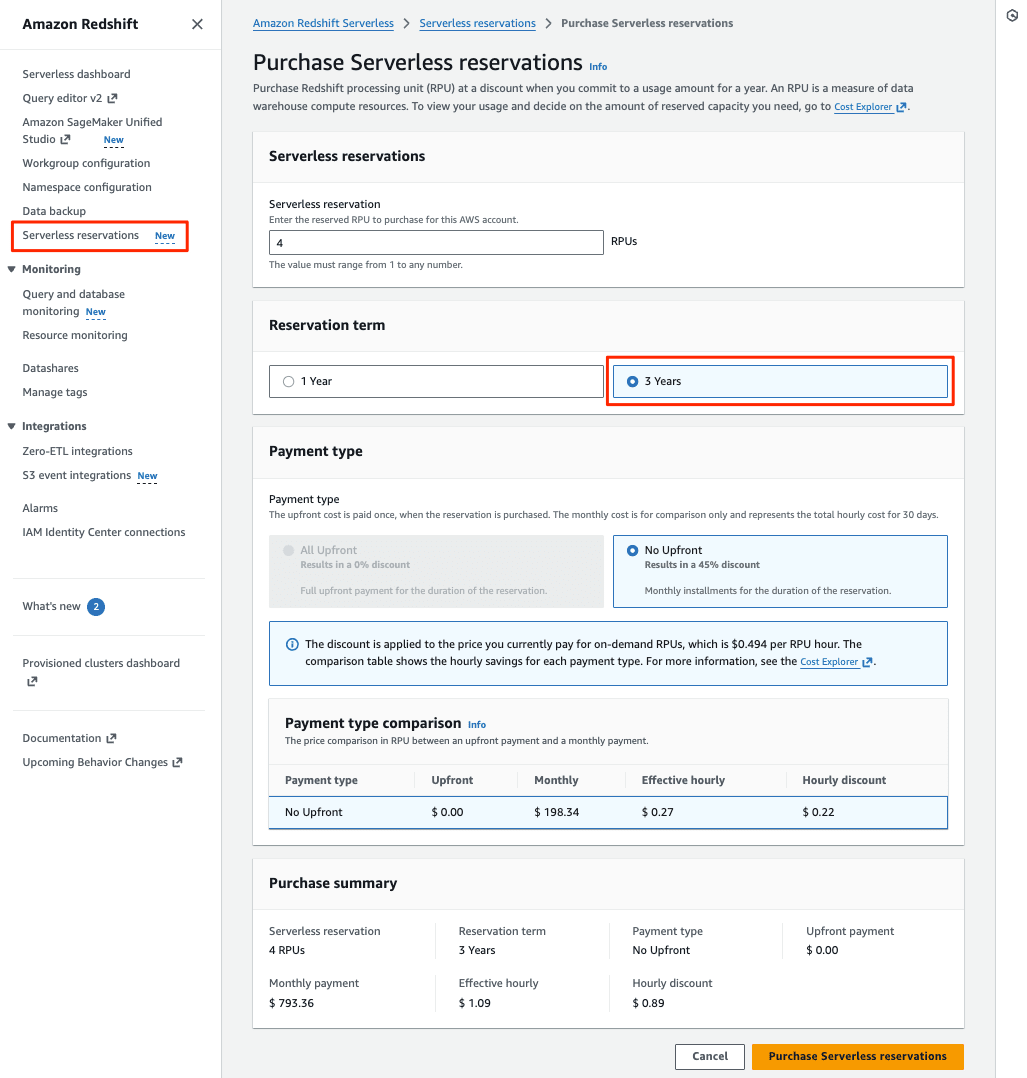Collapse the Integrations section in the sidebar

click(x=10, y=425)
